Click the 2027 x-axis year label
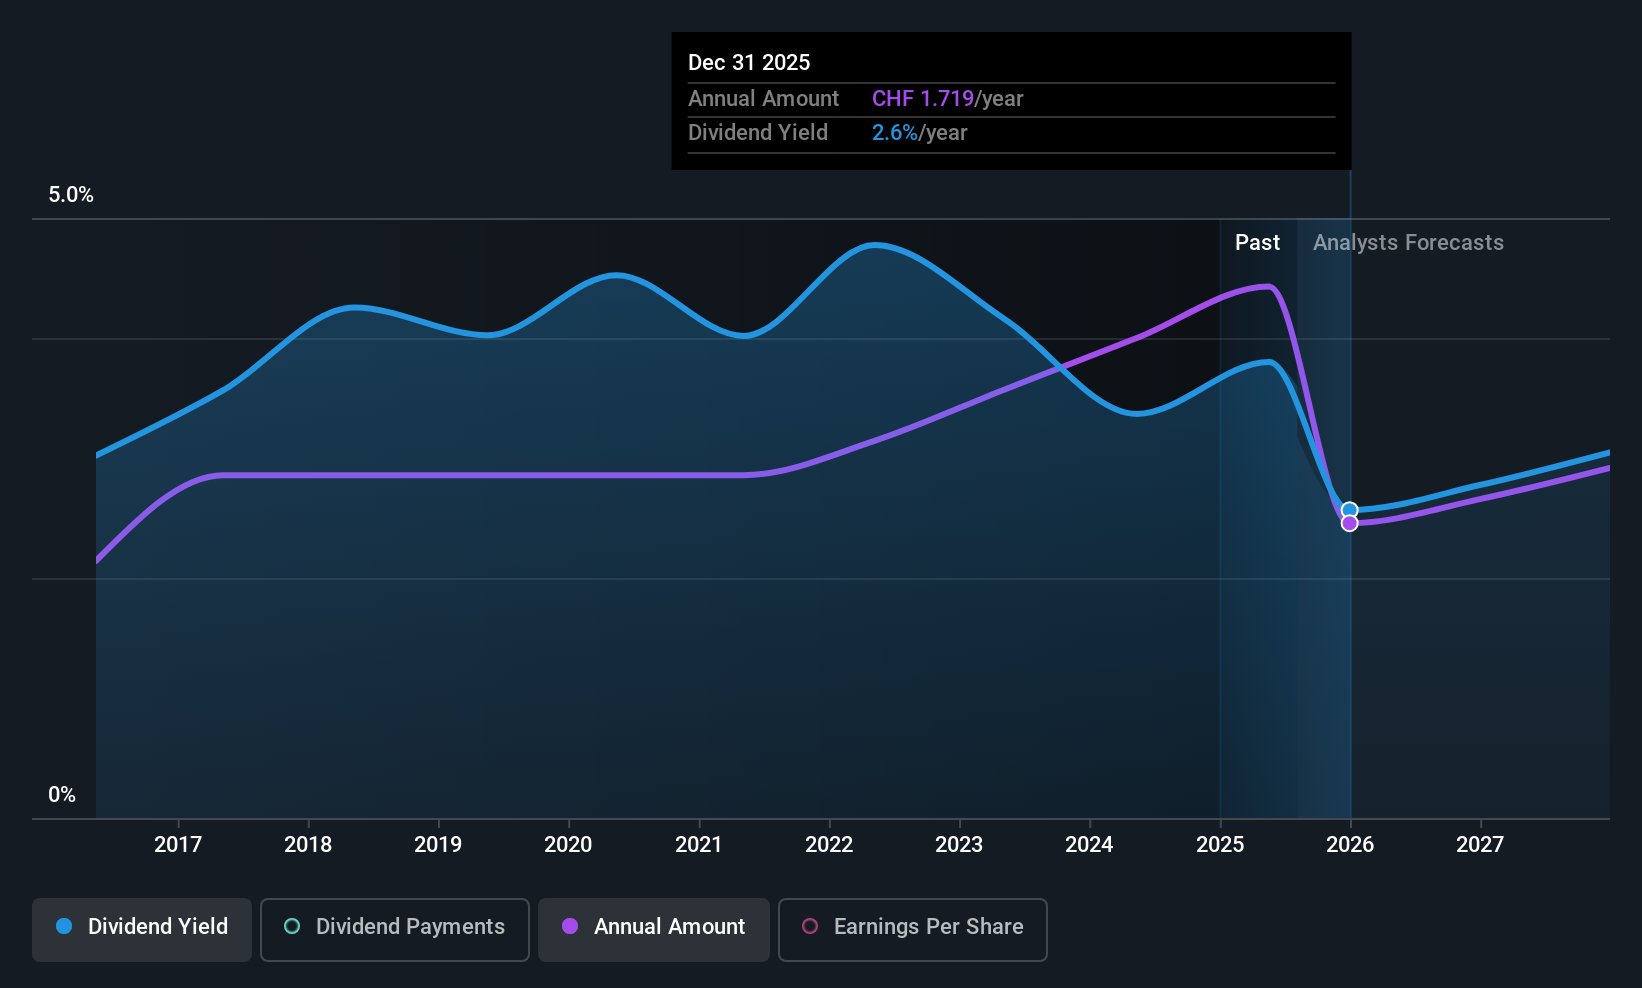The width and height of the screenshot is (1642, 988). pos(1480,845)
